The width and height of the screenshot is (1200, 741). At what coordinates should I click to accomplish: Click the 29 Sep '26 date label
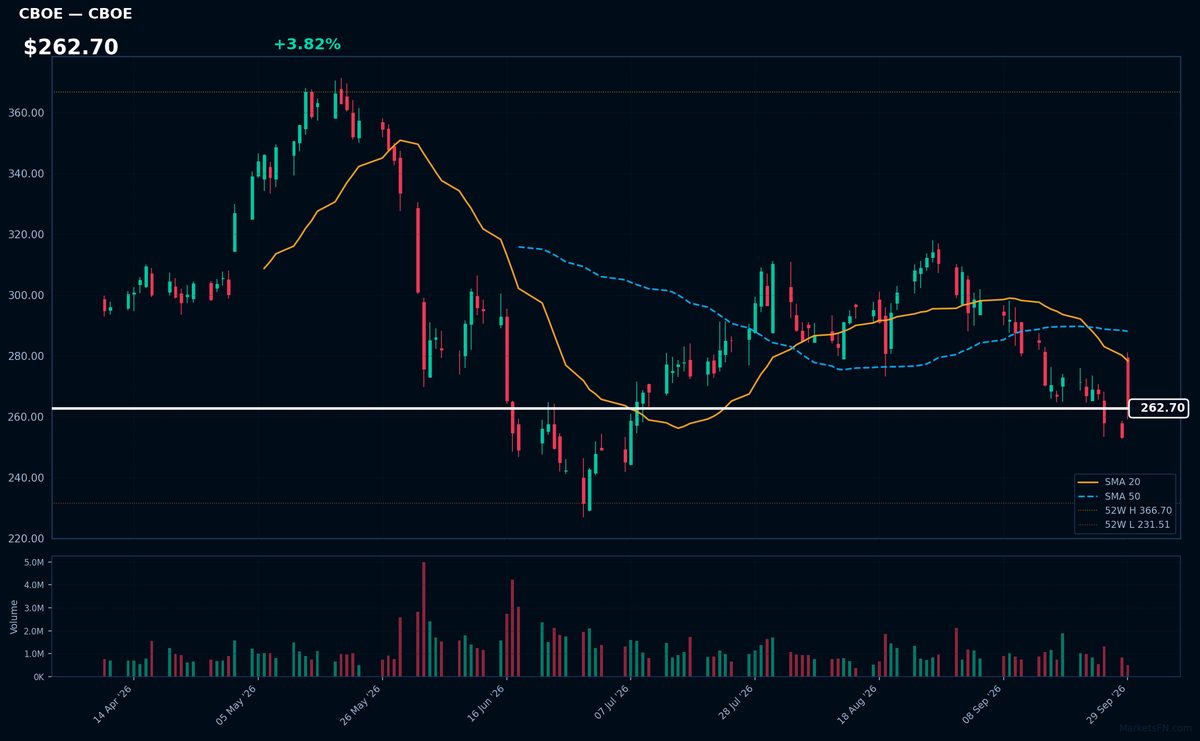pyautogui.click(x=1105, y=705)
